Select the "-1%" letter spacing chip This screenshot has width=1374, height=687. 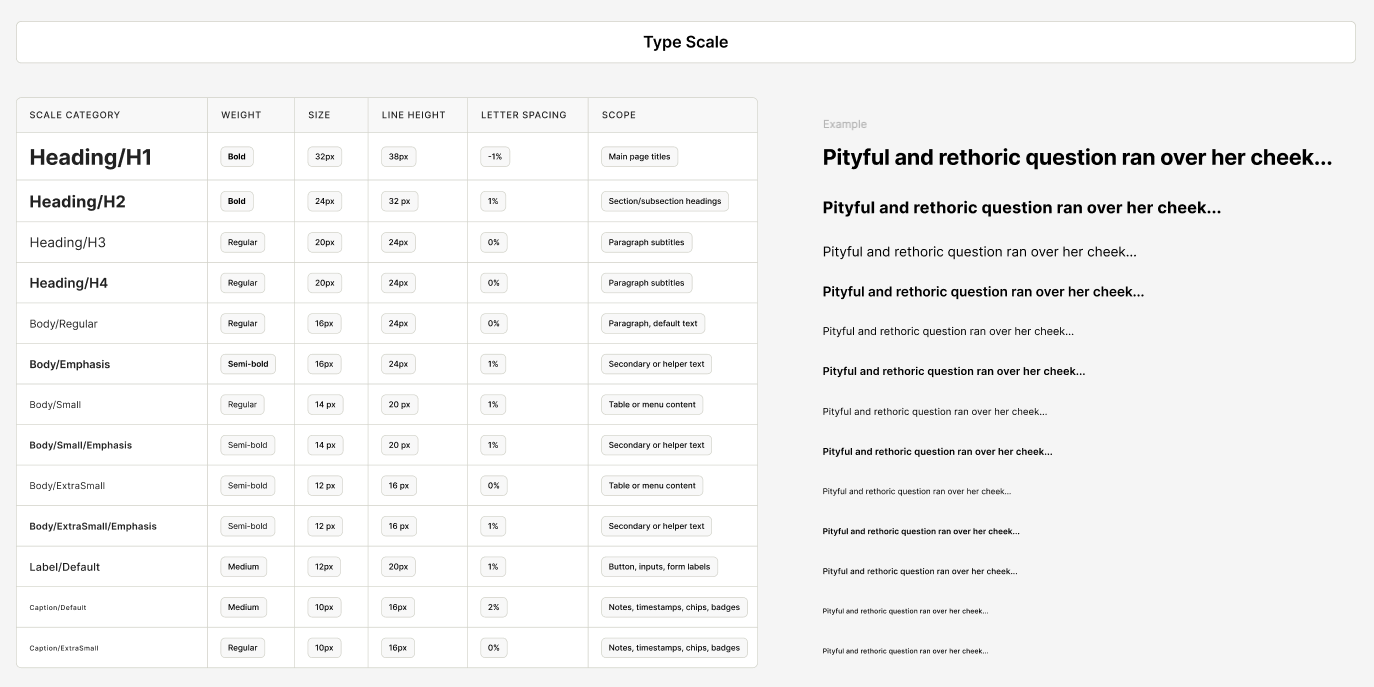tap(495, 157)
